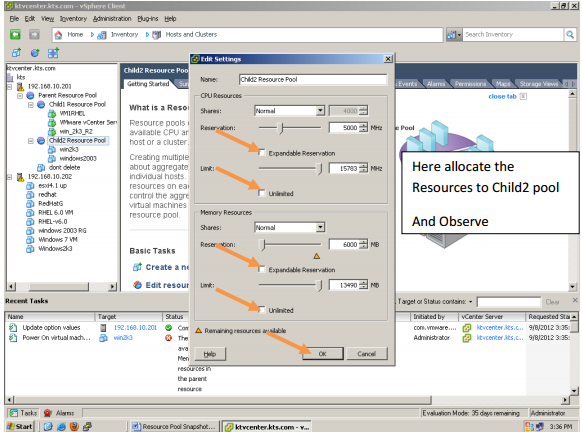Click the close tab link
Screen dimensions: 582x432
tap(502, 96)
